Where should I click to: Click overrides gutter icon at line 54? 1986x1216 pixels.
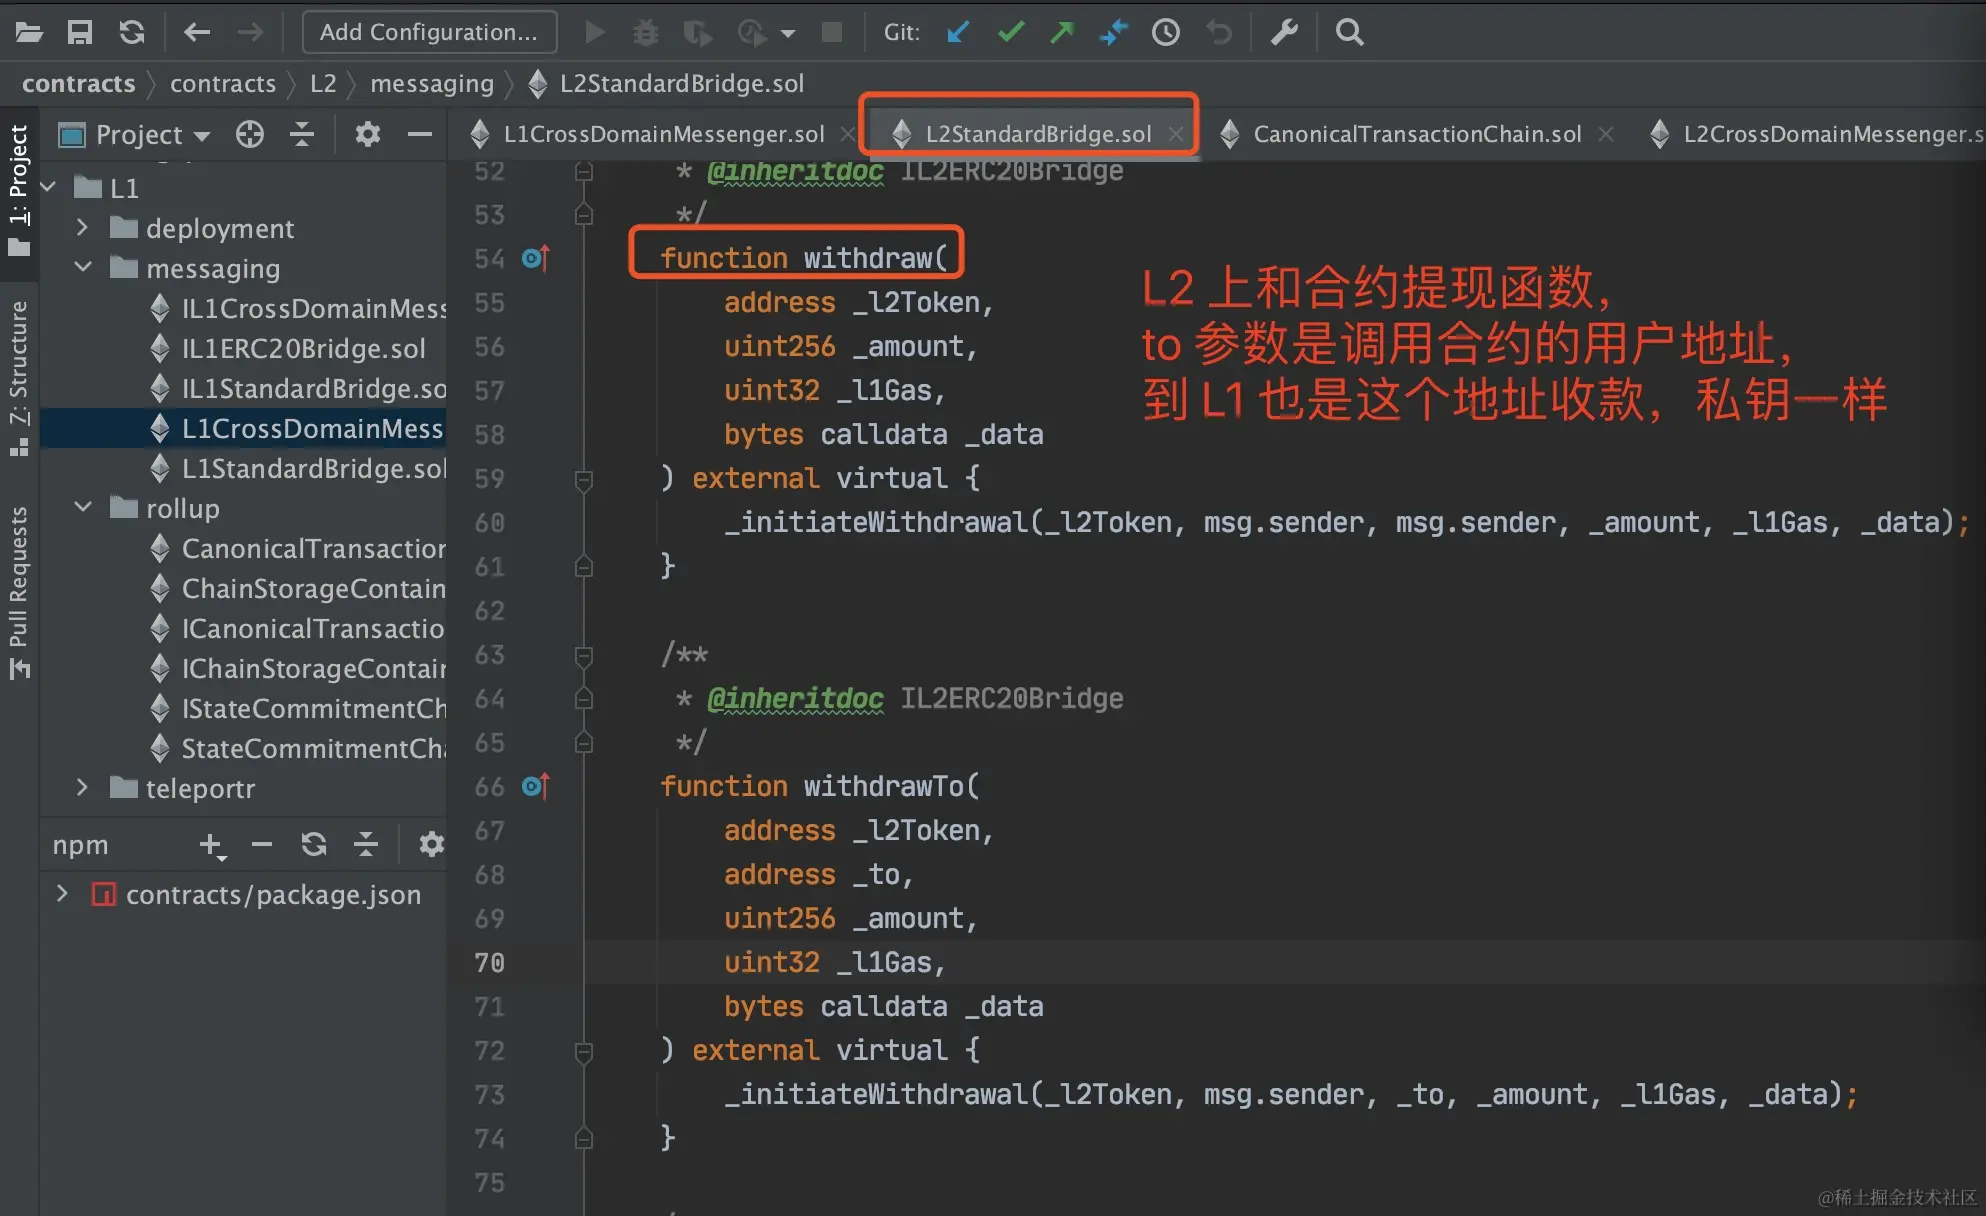[x=535, y=259]
